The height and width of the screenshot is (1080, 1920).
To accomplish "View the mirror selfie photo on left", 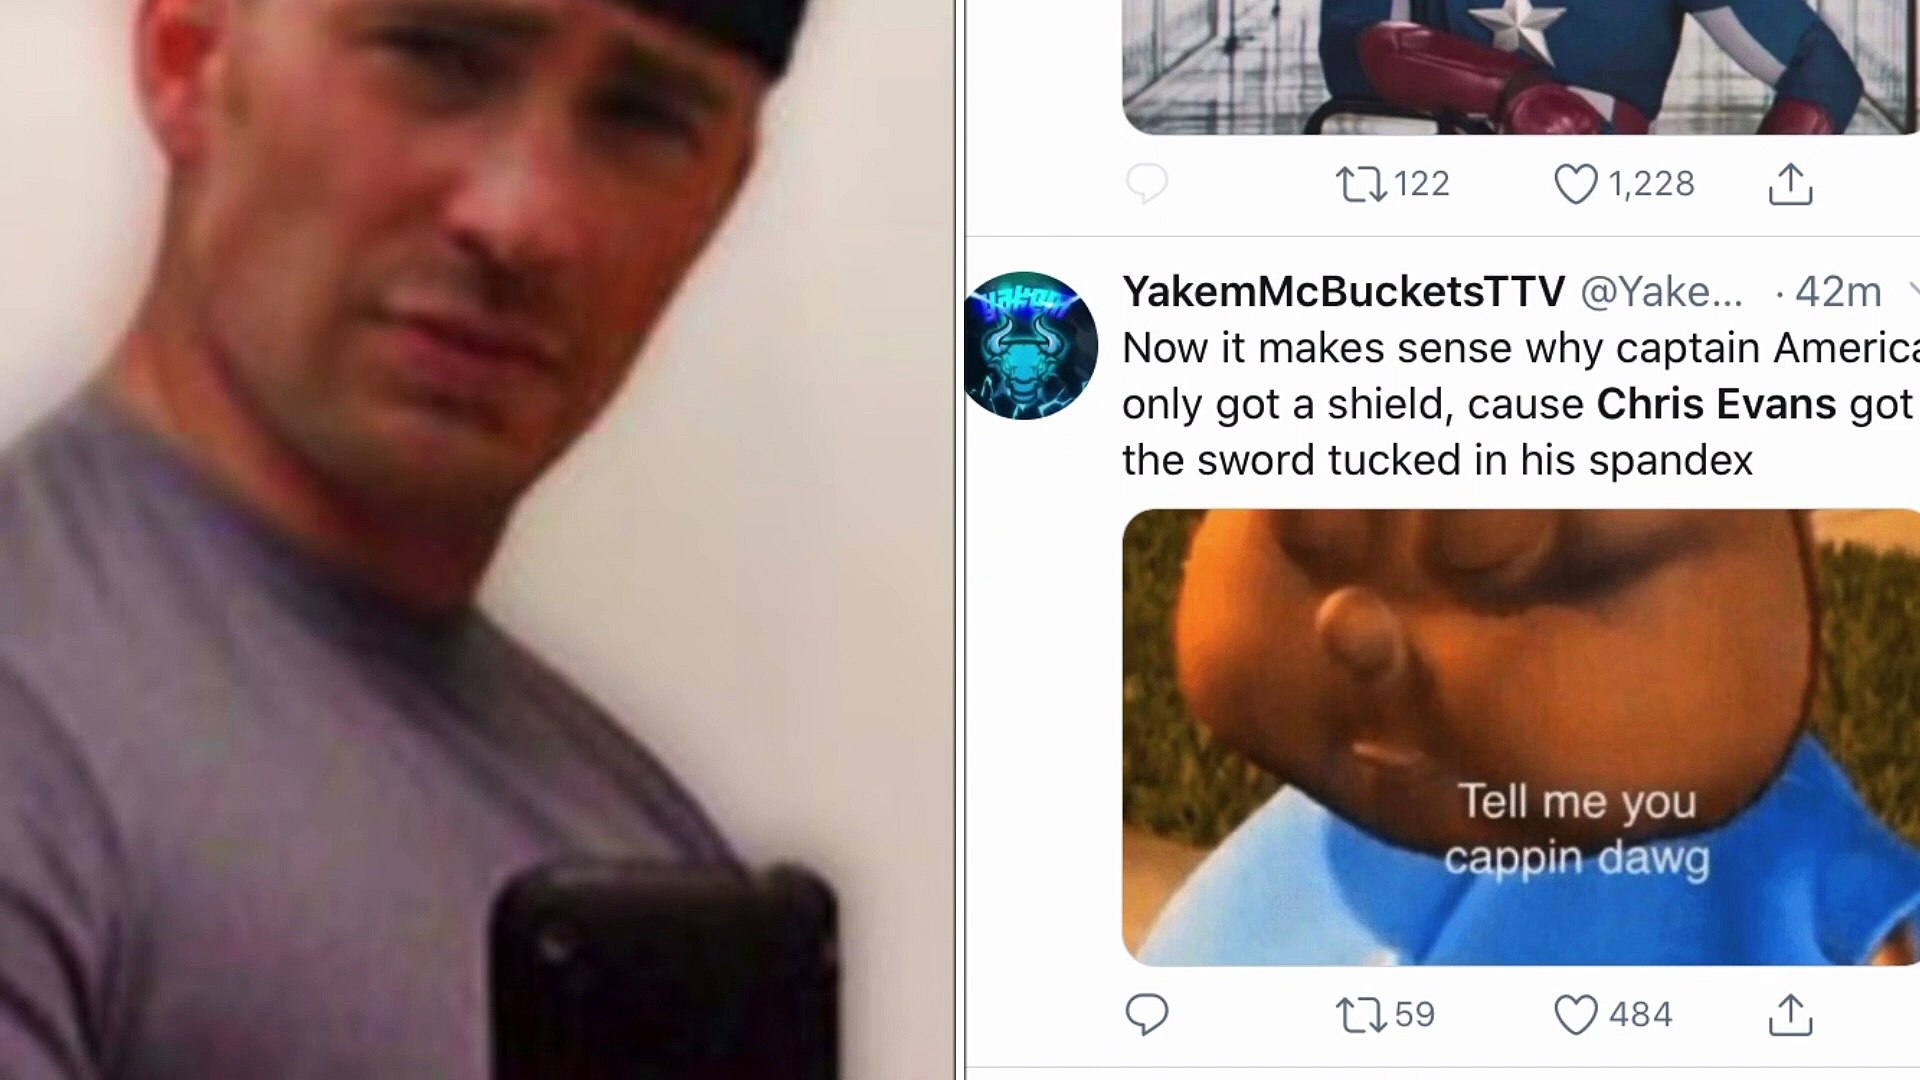I will 477,540.
